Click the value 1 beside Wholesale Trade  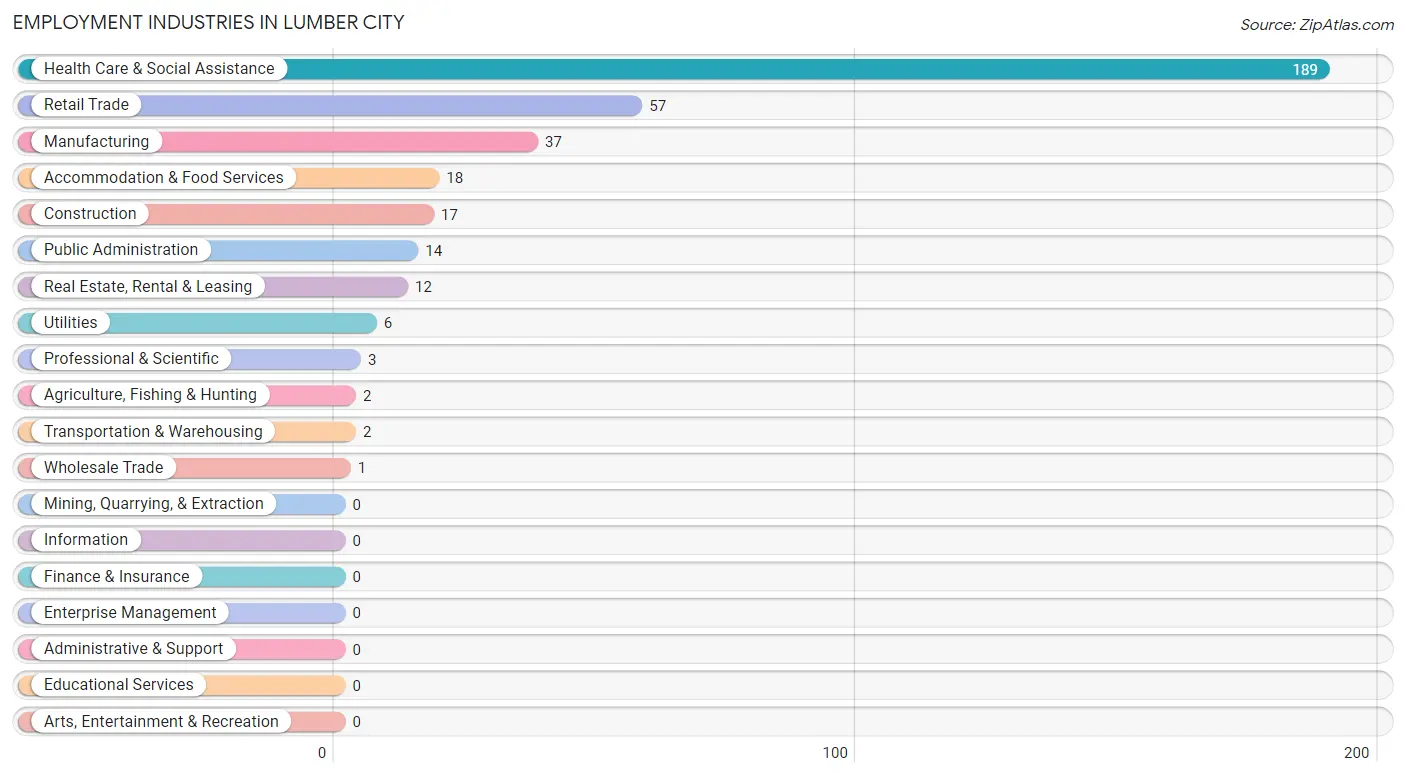pyautogui.click(x=362, y=468)
